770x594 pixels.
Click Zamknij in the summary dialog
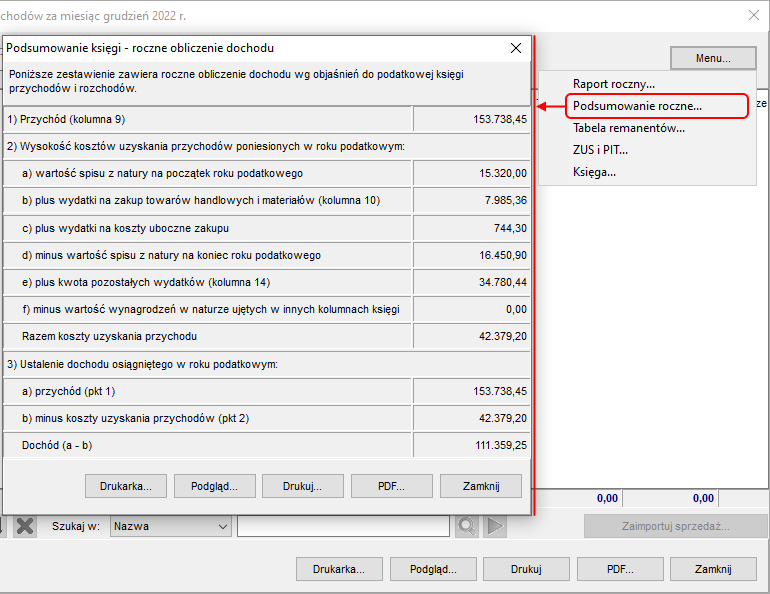point(481,486)
